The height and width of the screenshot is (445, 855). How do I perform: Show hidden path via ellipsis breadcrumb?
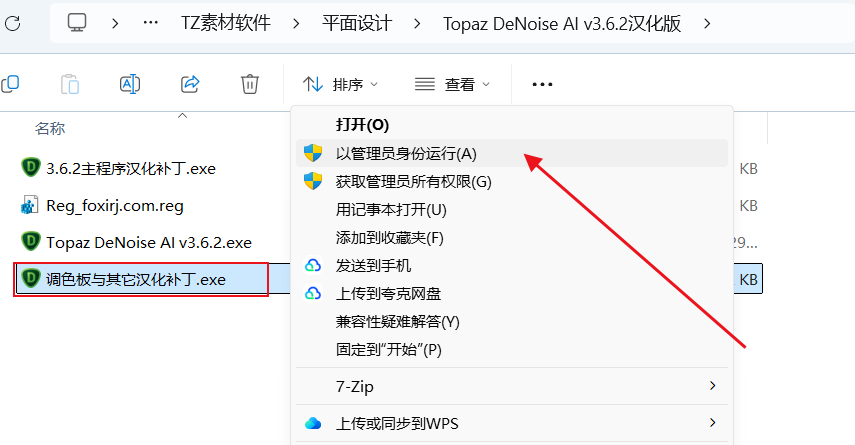[x=150, y=23]
